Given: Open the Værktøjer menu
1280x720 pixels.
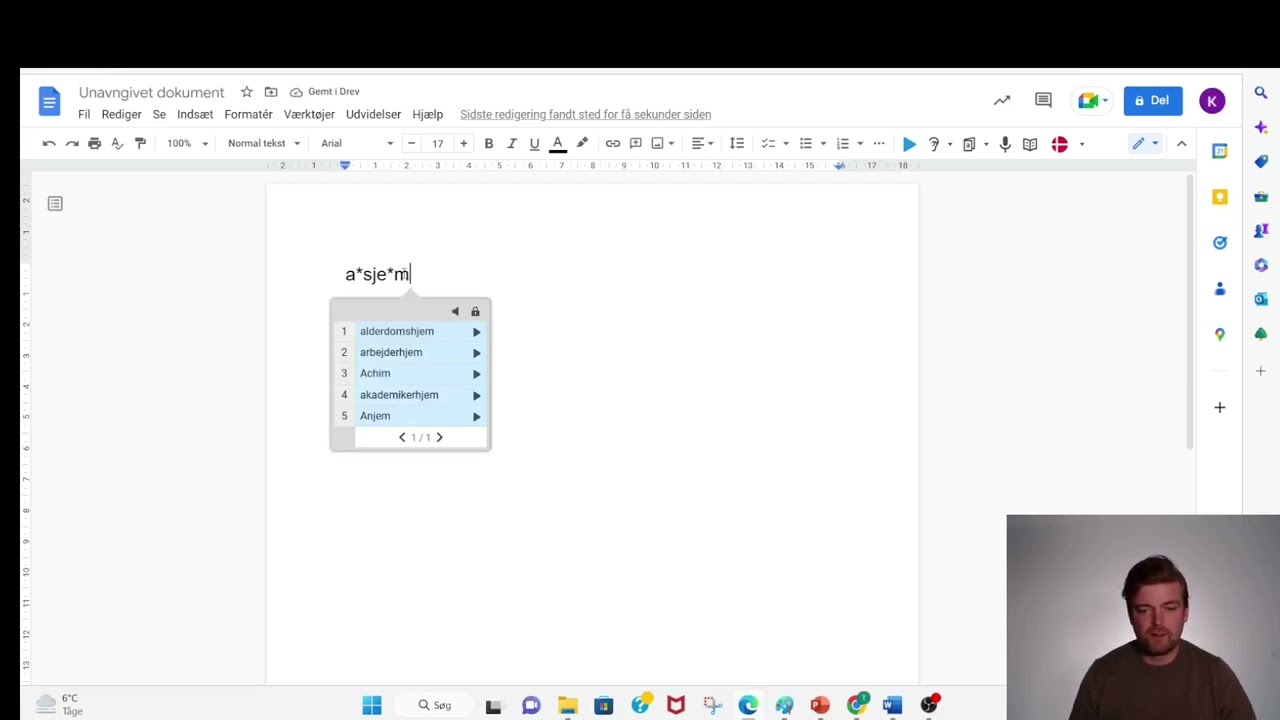Looking at the screenshot, I should (x=309, y=114).
